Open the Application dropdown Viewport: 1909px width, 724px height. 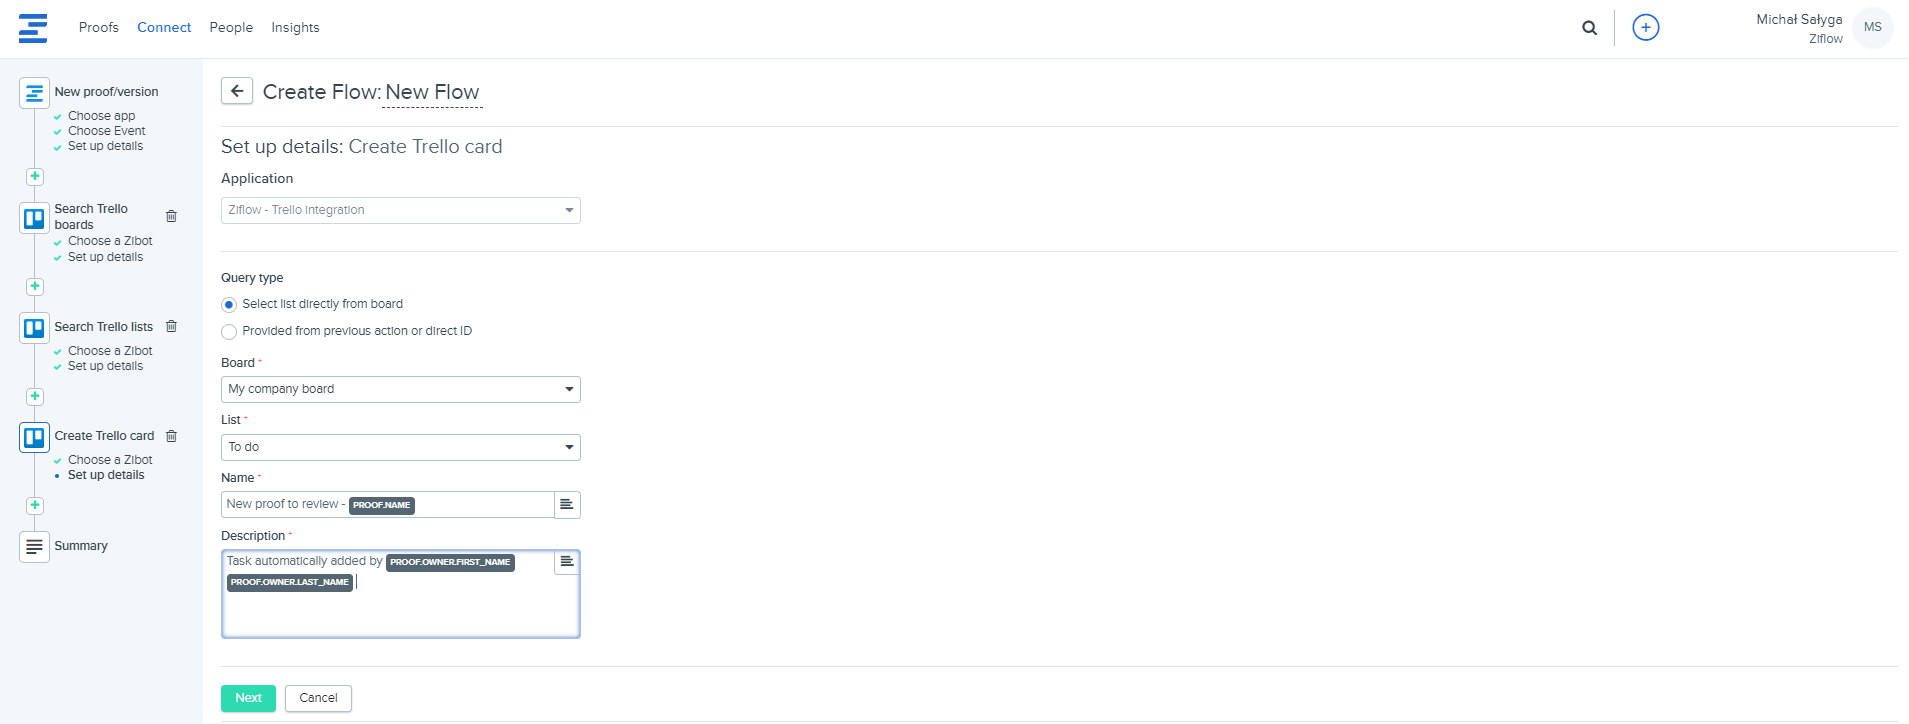point(400,210)
